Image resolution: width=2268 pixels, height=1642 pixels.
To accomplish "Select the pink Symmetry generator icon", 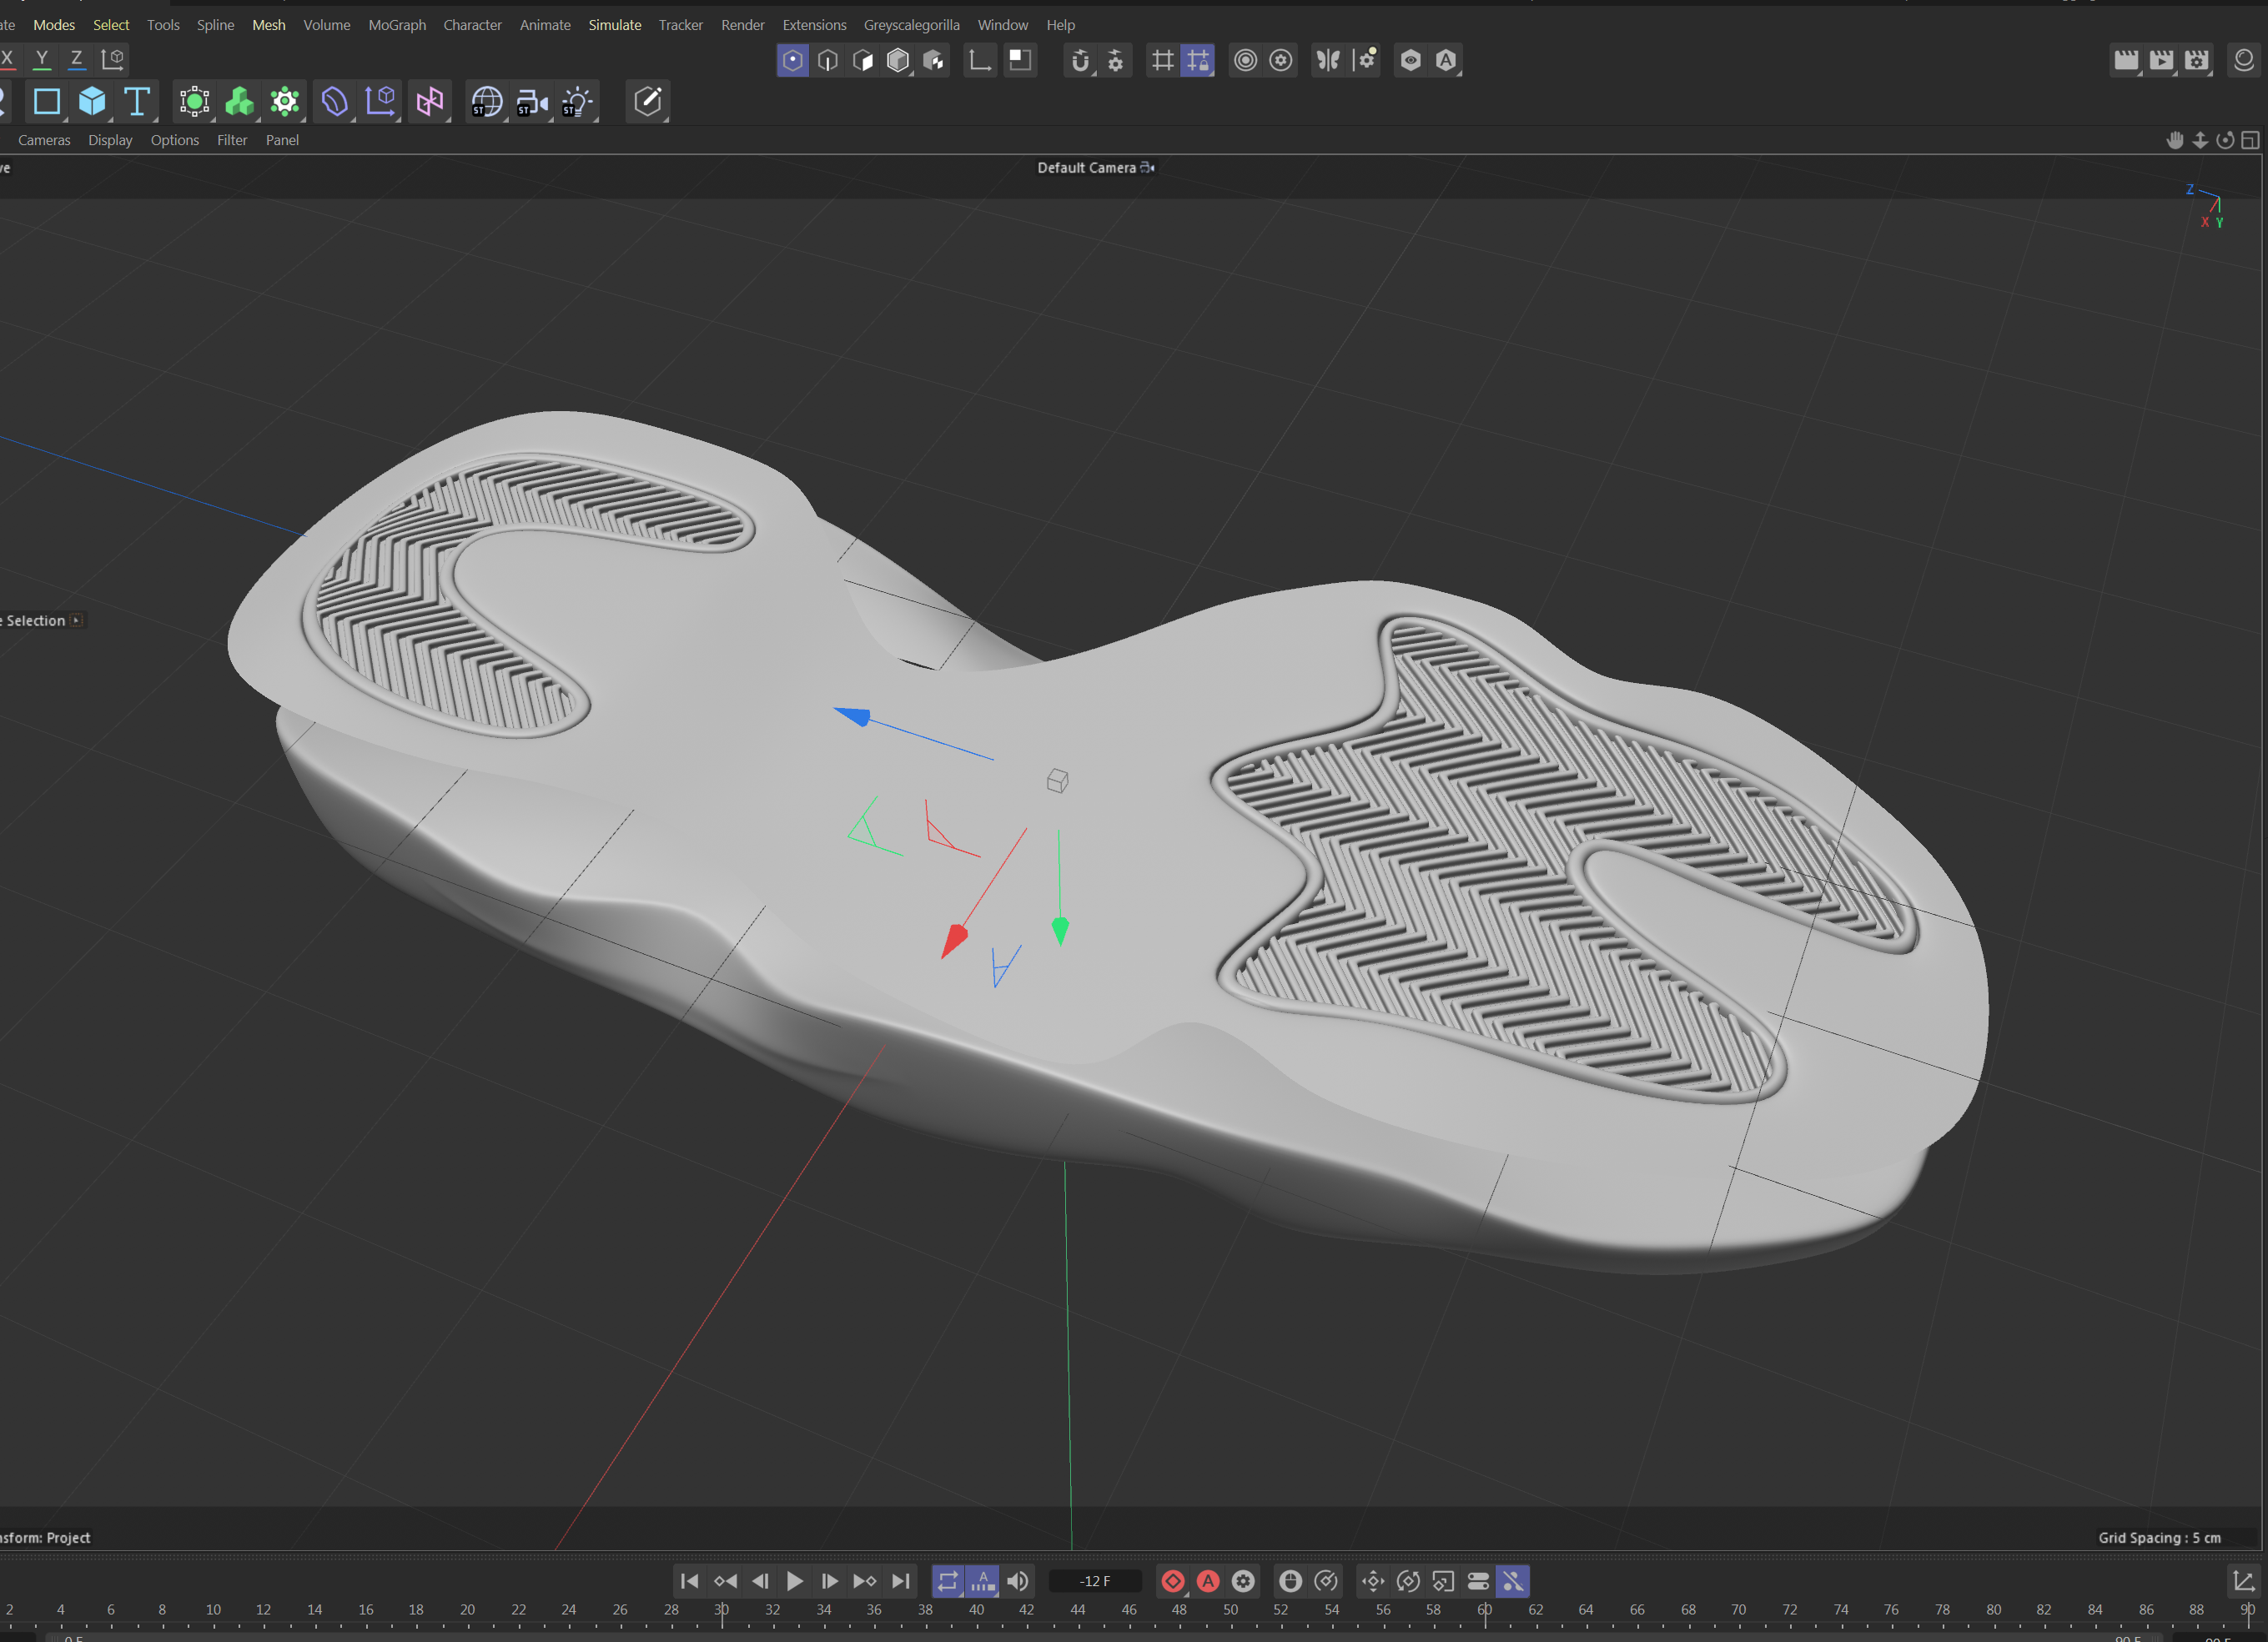I will pos(430,101).
